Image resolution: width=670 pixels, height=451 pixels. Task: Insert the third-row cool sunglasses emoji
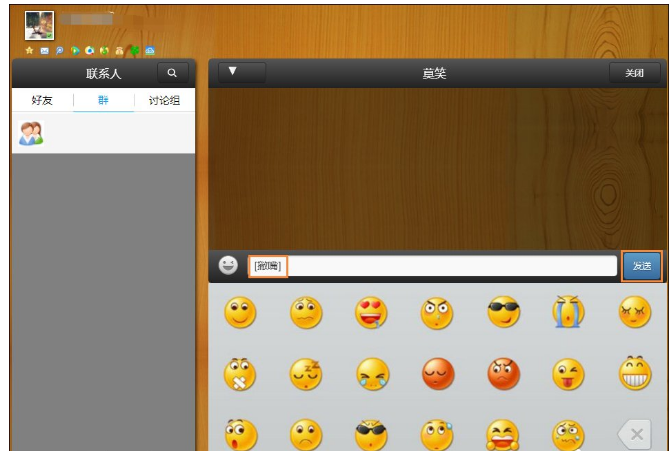[371, 435]
